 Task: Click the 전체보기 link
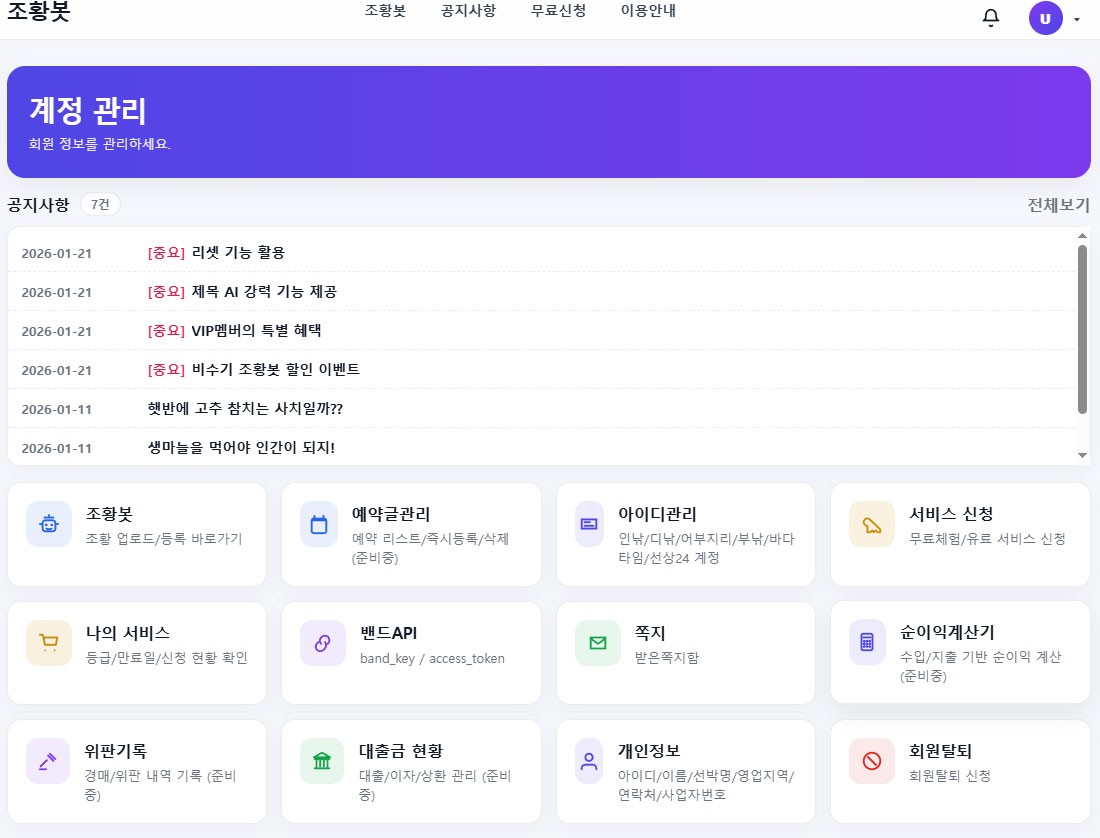coord(1059,205)
